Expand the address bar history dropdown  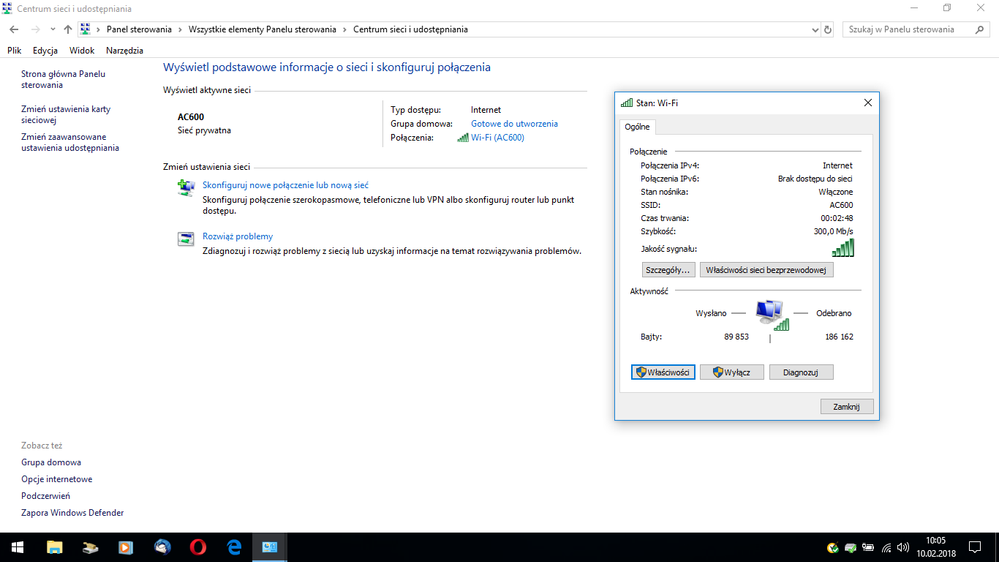815,30
